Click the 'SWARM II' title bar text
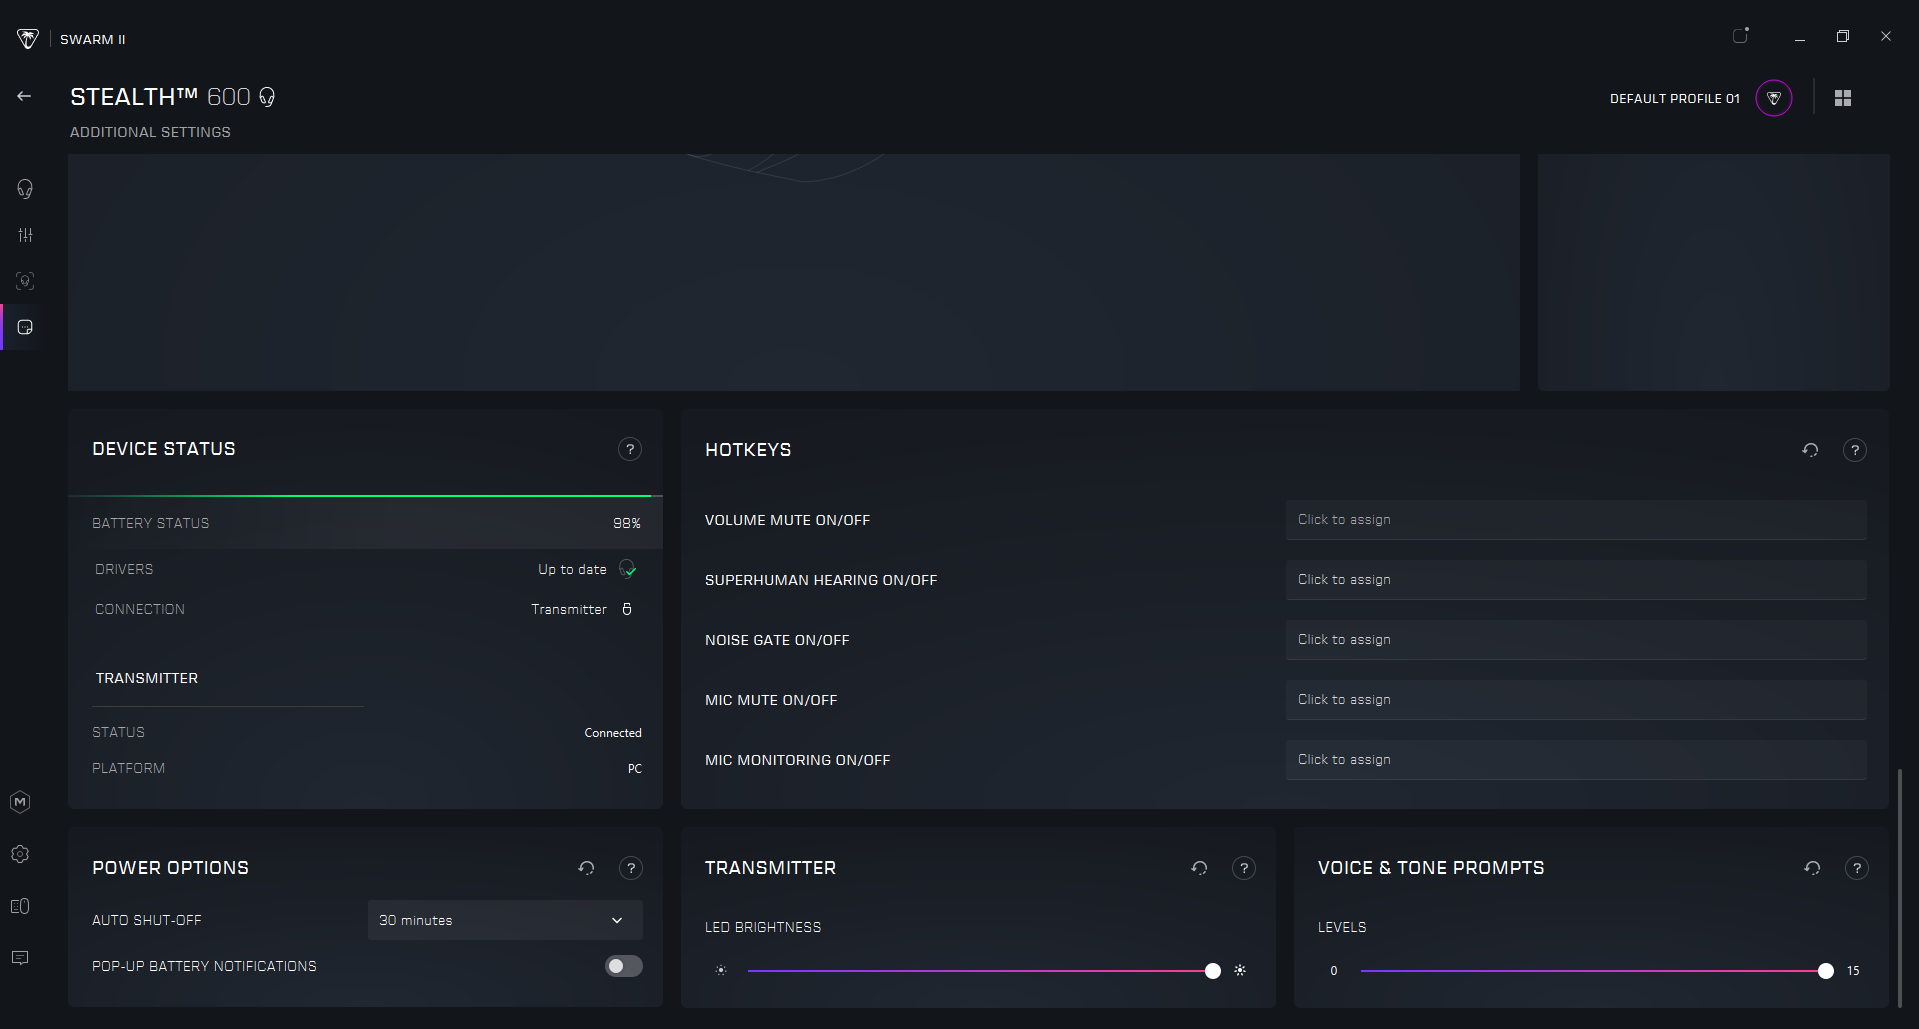Image resolution: width=1919 pixels, height=1029 pixels. 93,40
